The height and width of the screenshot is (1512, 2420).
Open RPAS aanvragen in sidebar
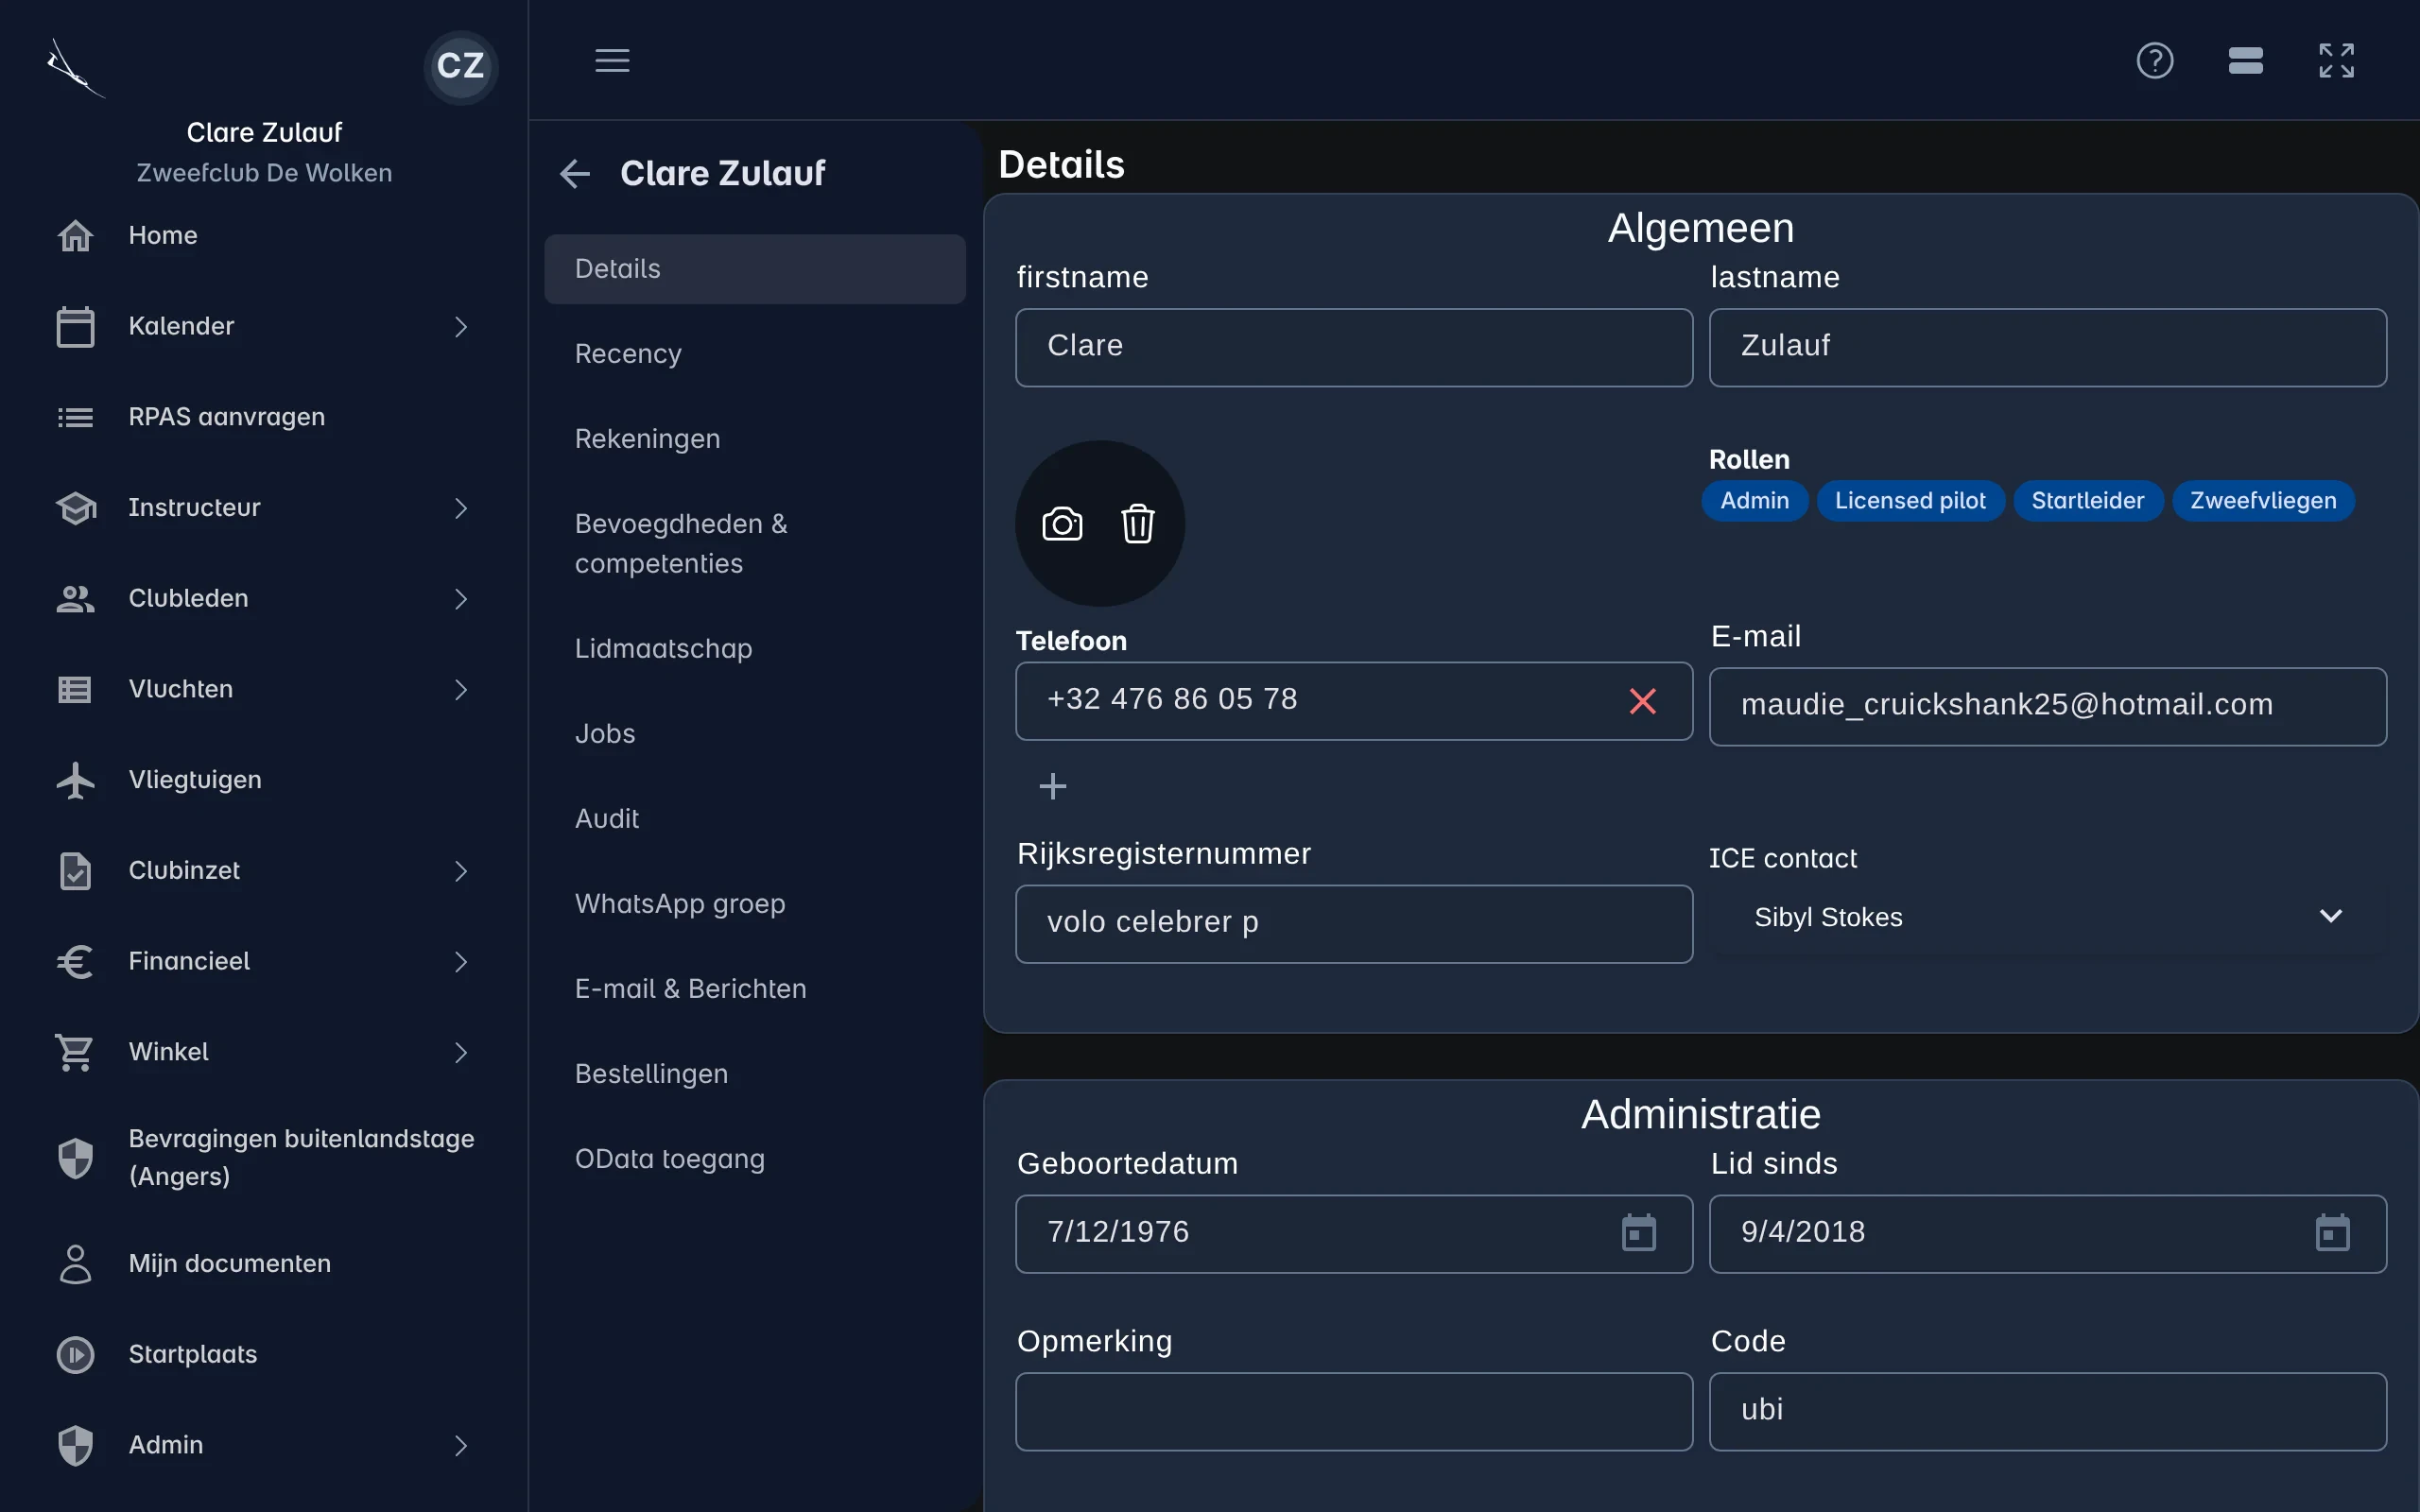pyautogui.click(x=264, y=417)
